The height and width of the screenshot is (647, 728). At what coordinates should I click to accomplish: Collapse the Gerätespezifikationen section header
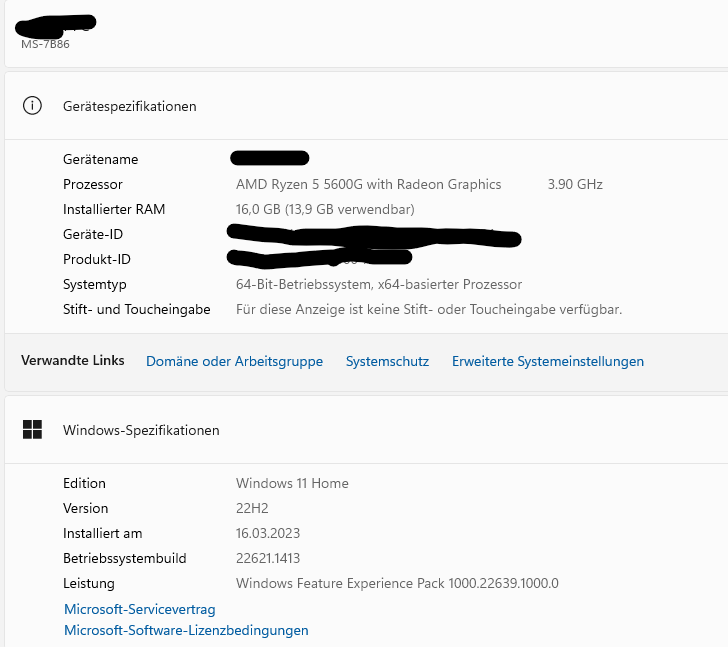tap(366, 106)
